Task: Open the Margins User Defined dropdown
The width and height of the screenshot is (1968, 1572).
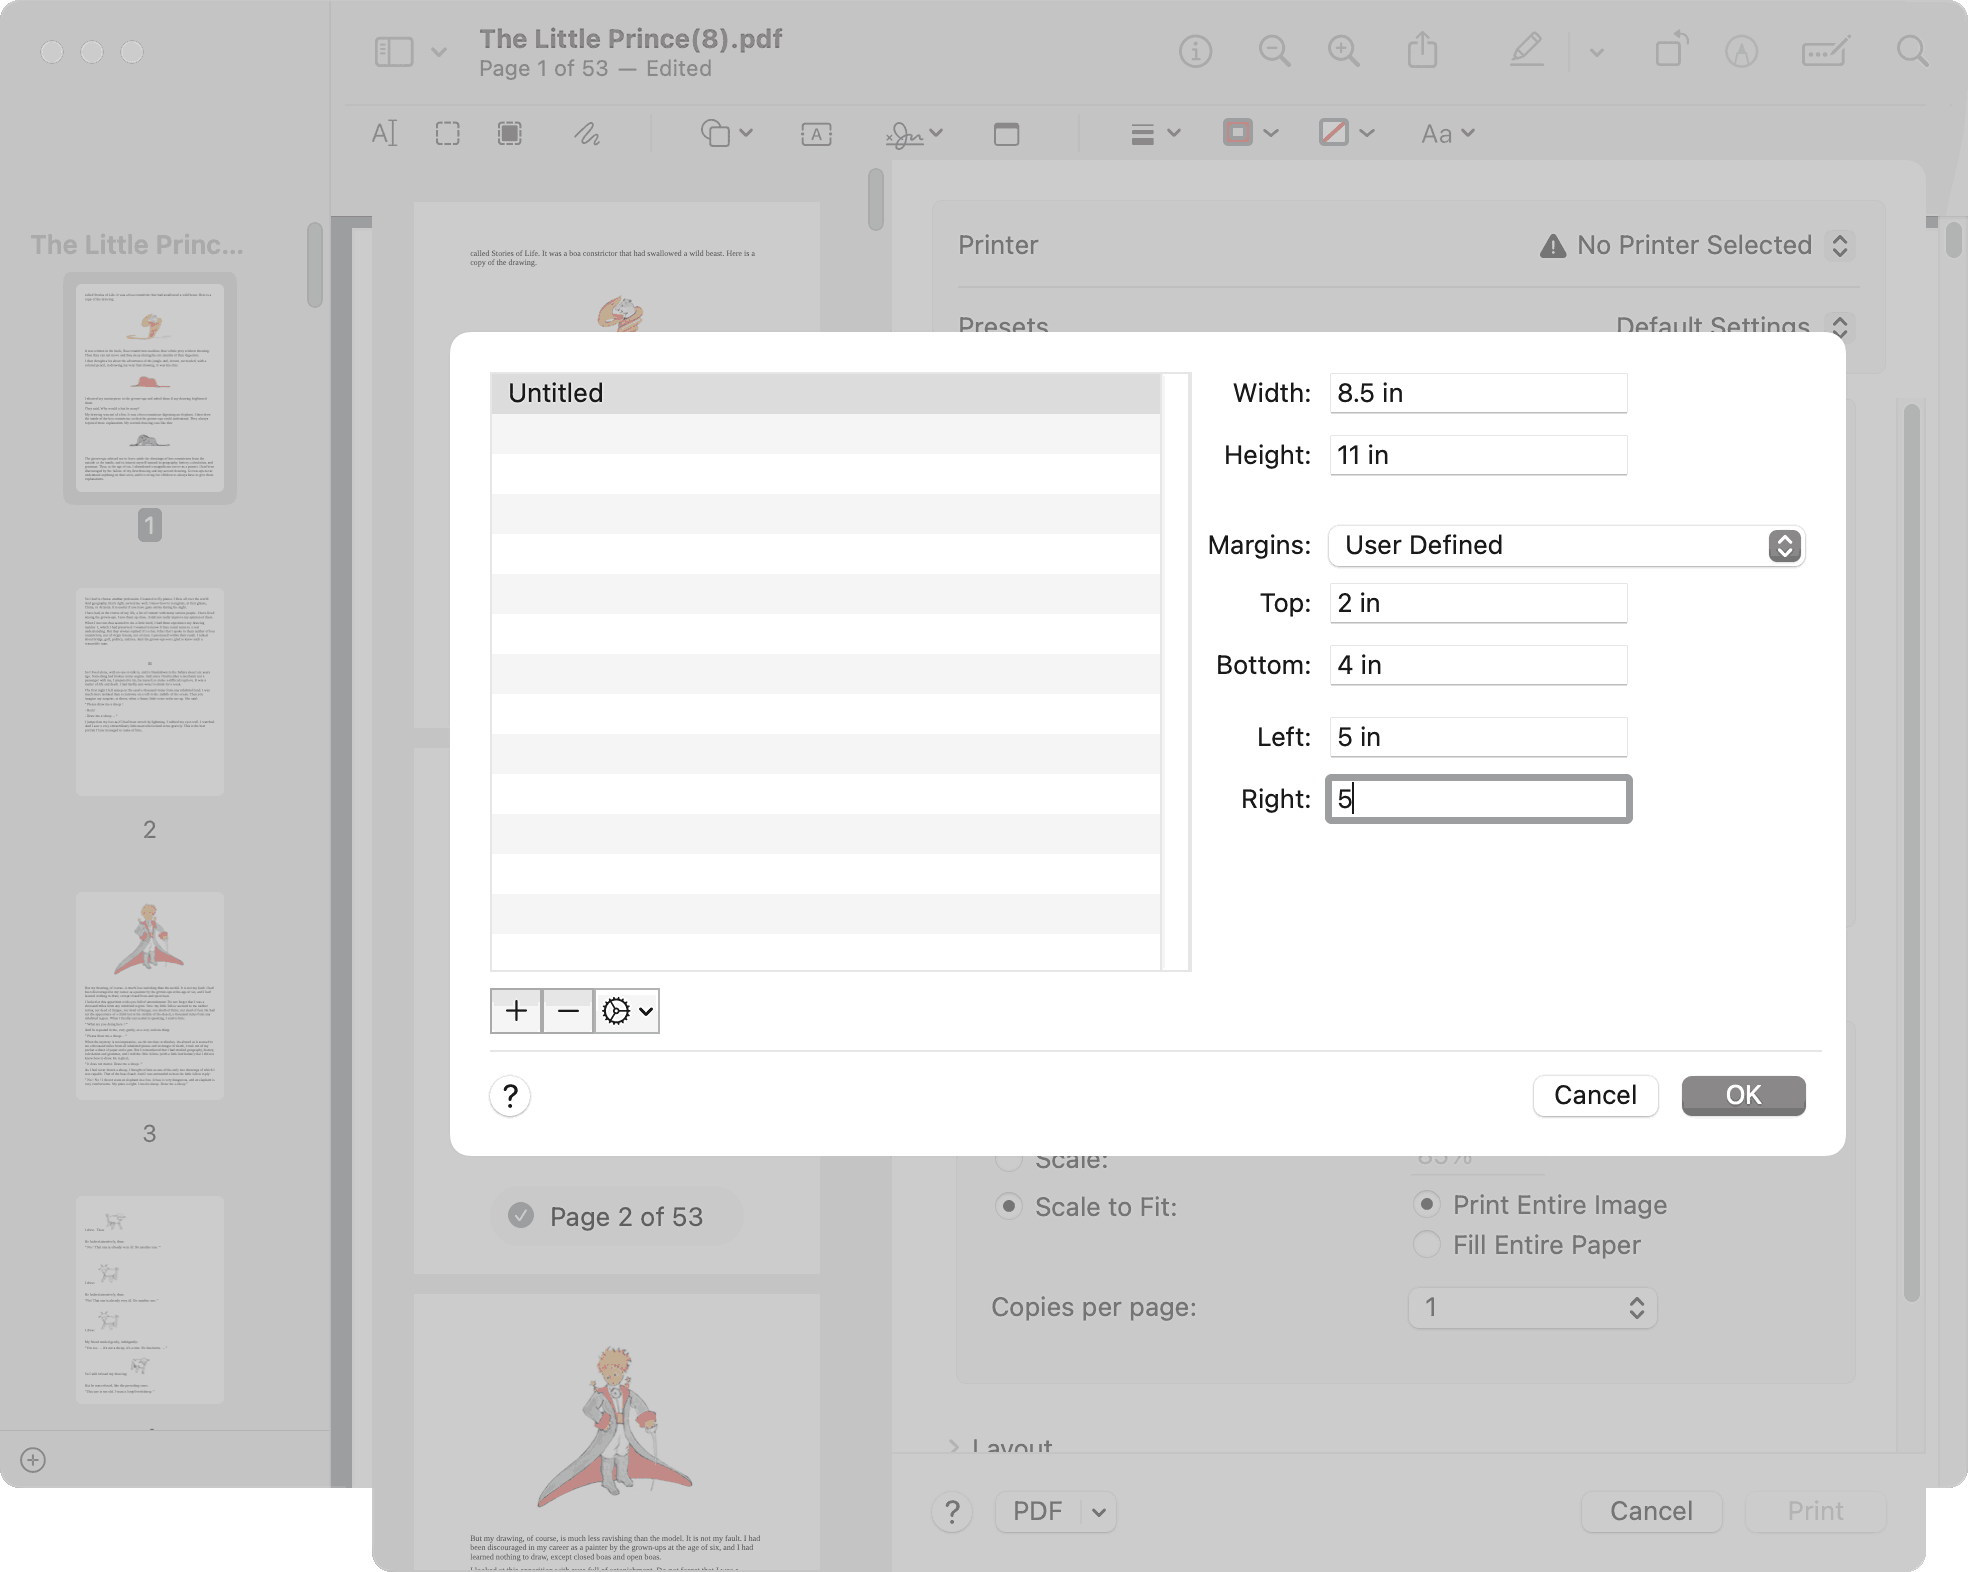Action: coord(1566,545)
